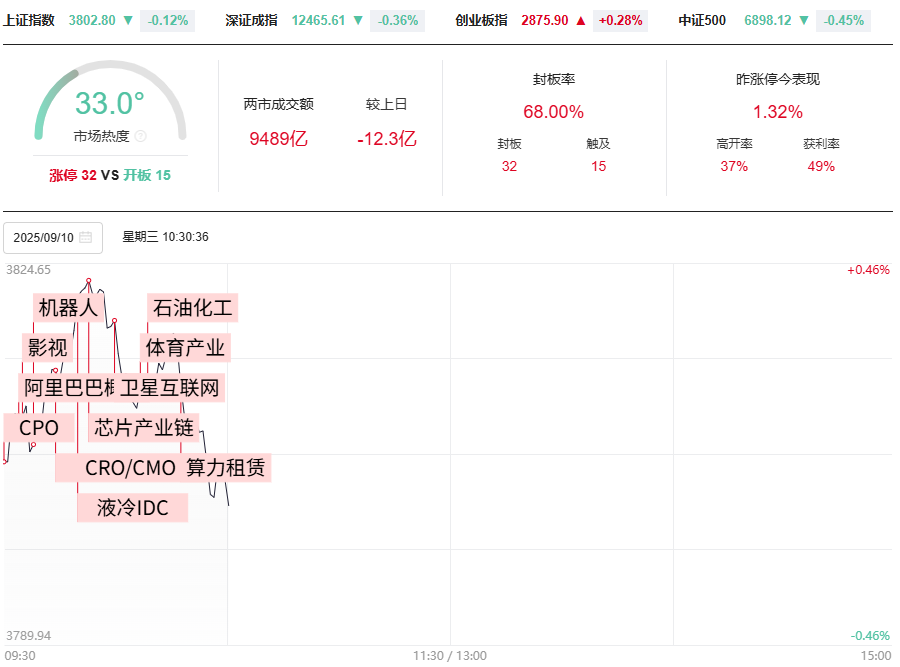Click the 68.00% 封板率 value

click(553, 111)
